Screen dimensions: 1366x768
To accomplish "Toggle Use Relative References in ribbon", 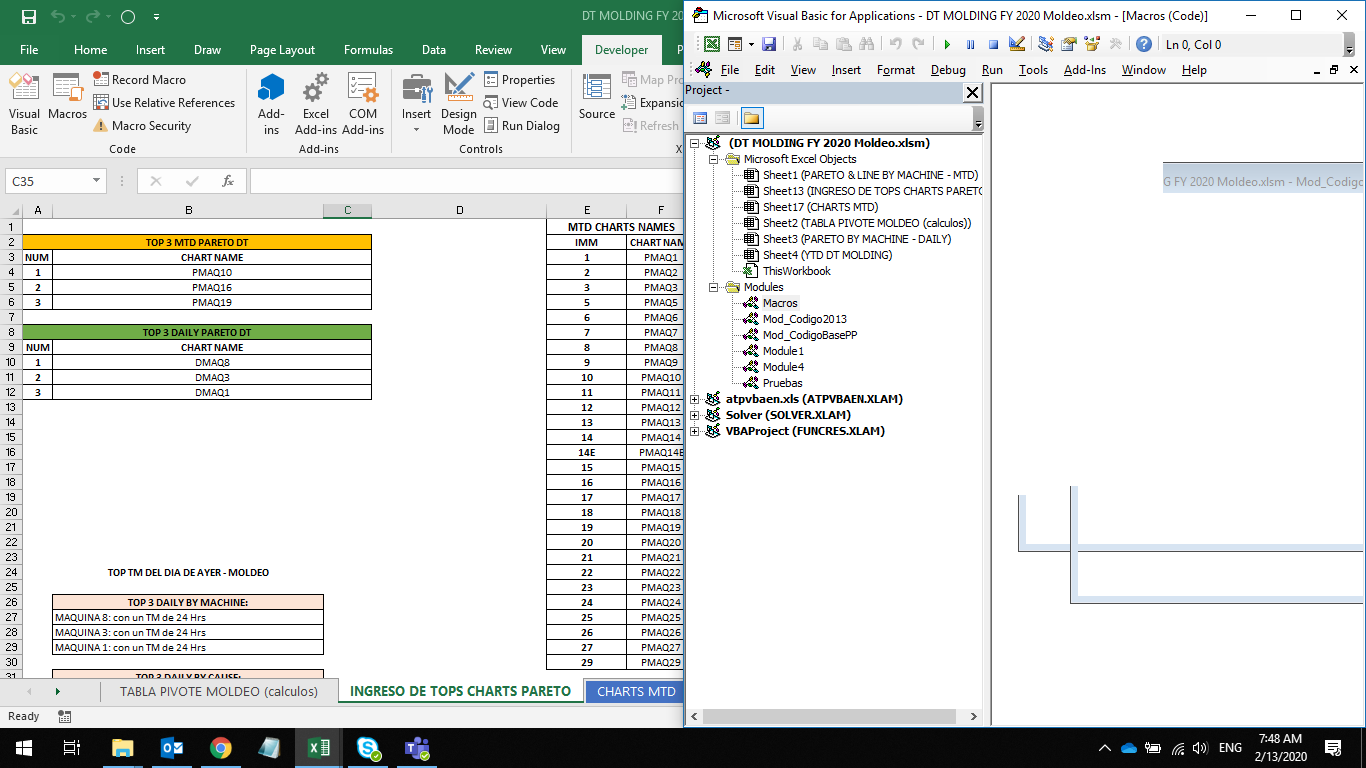I will tap(164, 103).
